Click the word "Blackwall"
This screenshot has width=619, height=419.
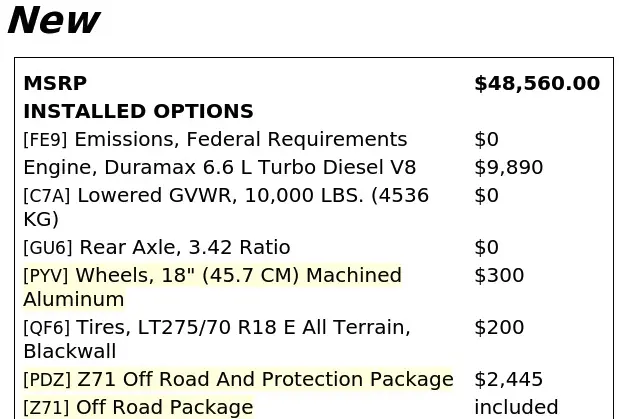coord(70,351)
